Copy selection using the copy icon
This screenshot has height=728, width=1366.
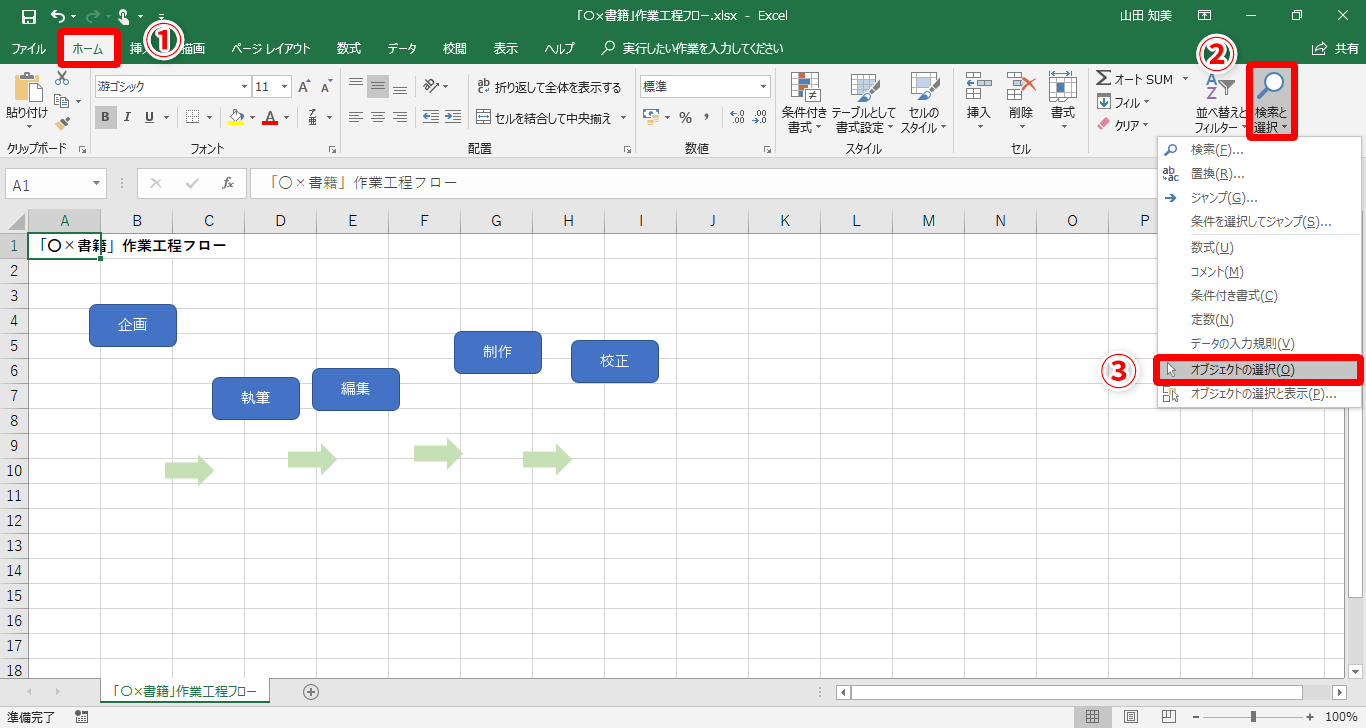click(x=62, y=101)
